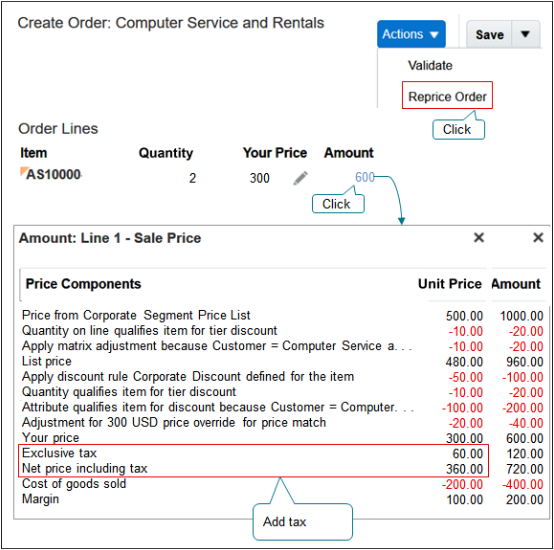Click the Item column header
The height and width of the screenshot is (550, 554).
34,153
